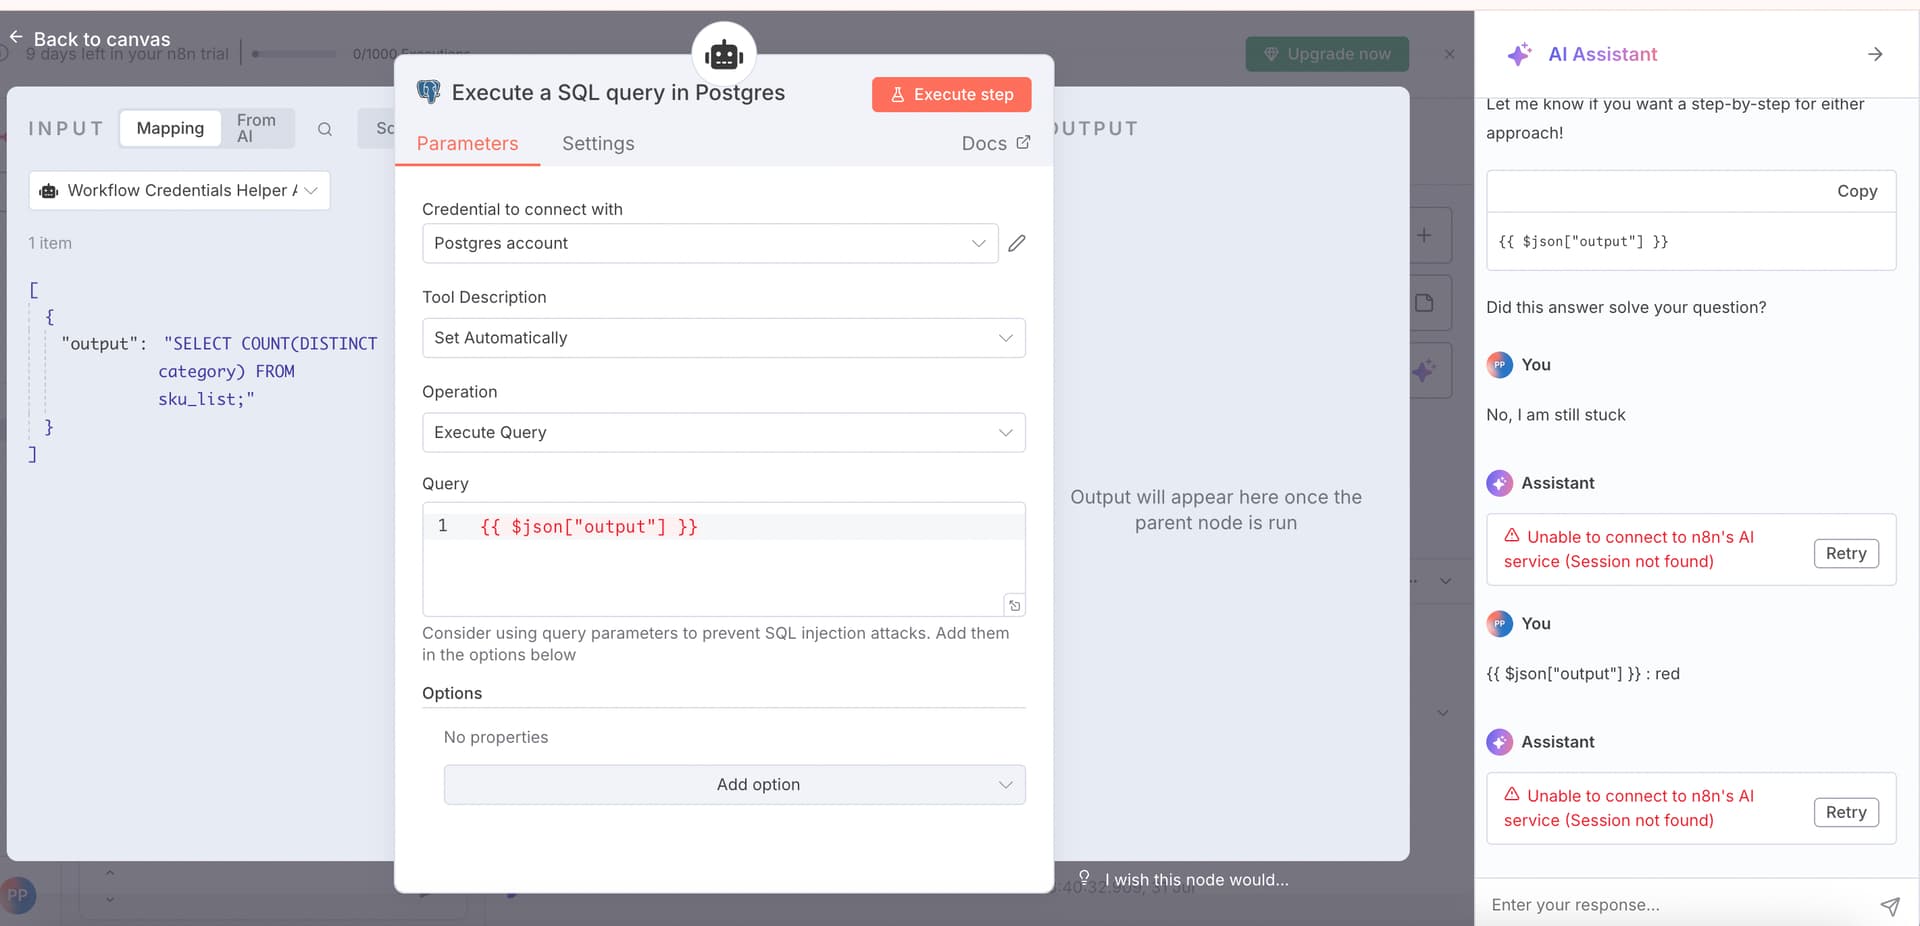Open the Settings tab
1920x926 pixels.
(x=598, y=143)
